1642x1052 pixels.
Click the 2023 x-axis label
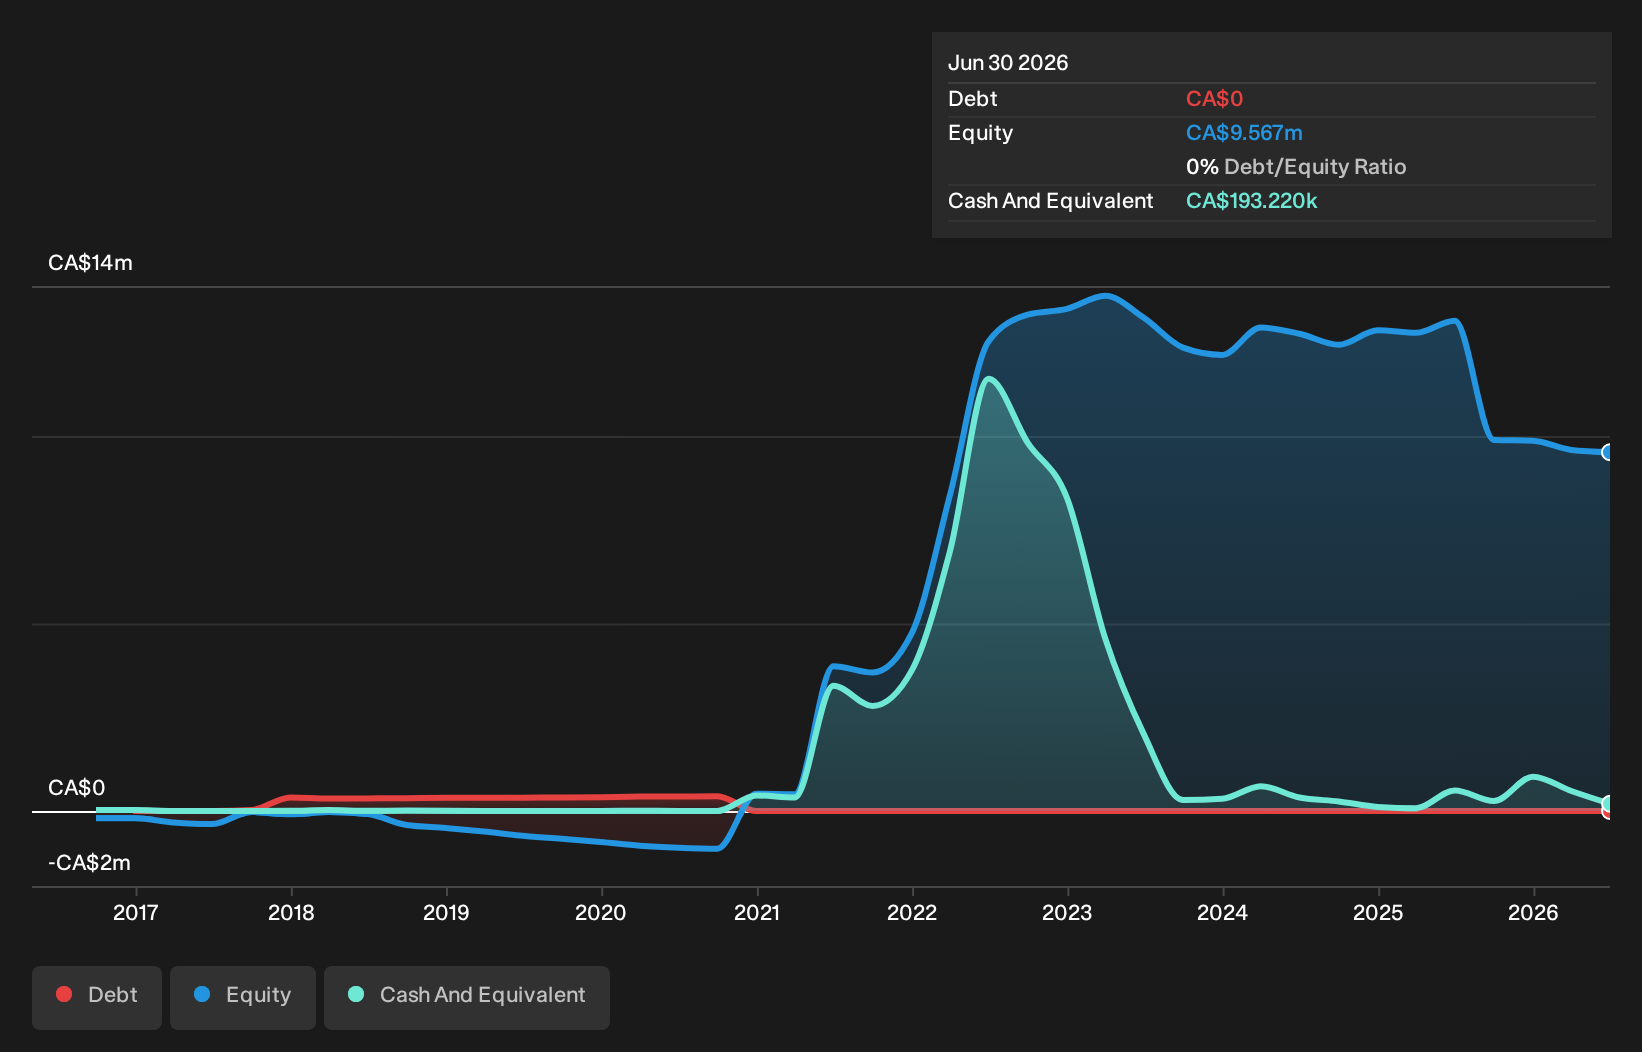(1067, 912)
